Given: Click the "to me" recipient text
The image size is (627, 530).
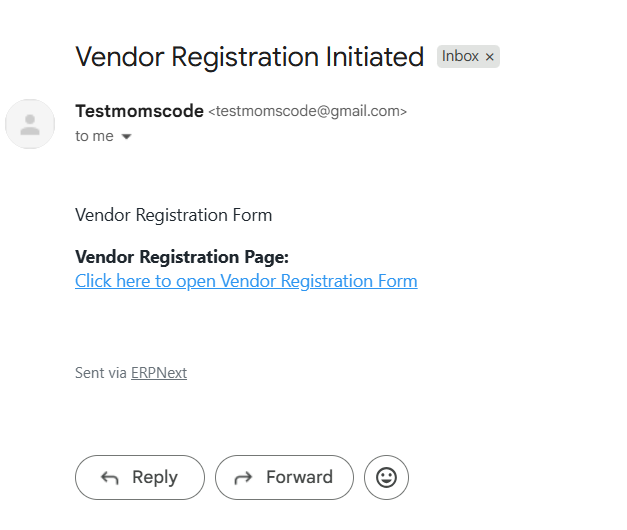Looking at the screenshot, I should 94,136.
